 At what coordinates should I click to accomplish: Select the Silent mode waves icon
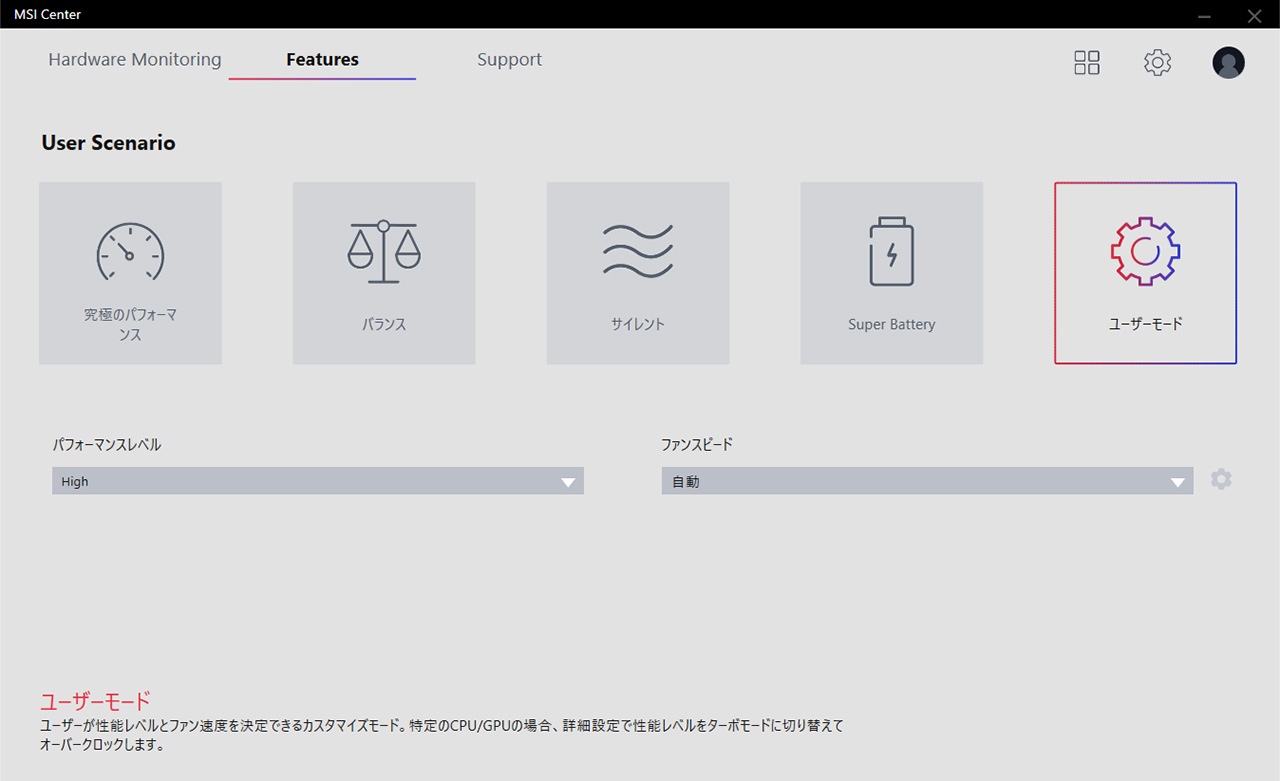pos(637,251)
